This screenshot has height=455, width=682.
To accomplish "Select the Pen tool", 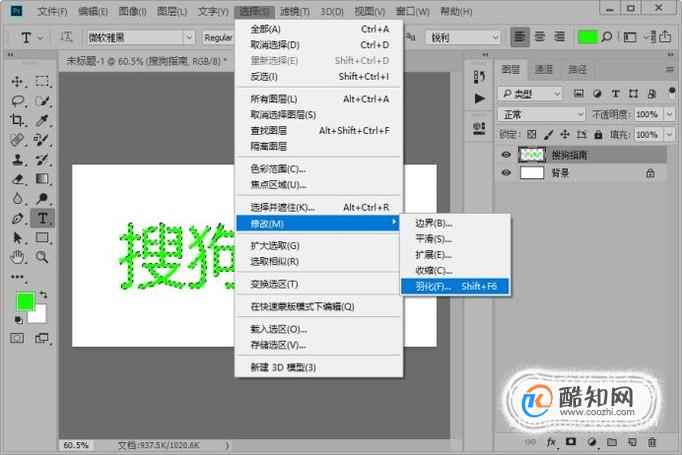I will pyautogui.click(x=17, y=218).
